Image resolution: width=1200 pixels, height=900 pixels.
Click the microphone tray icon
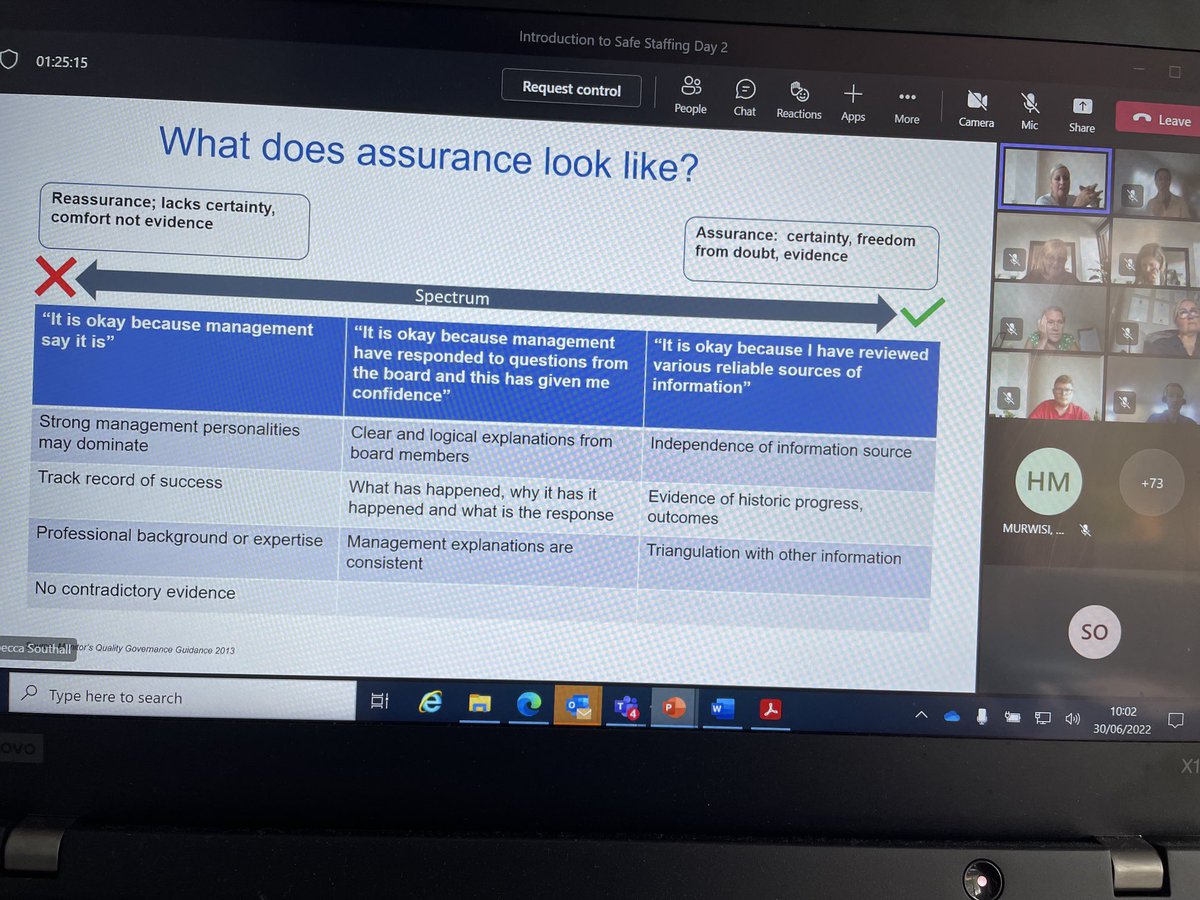pos(982,716)
